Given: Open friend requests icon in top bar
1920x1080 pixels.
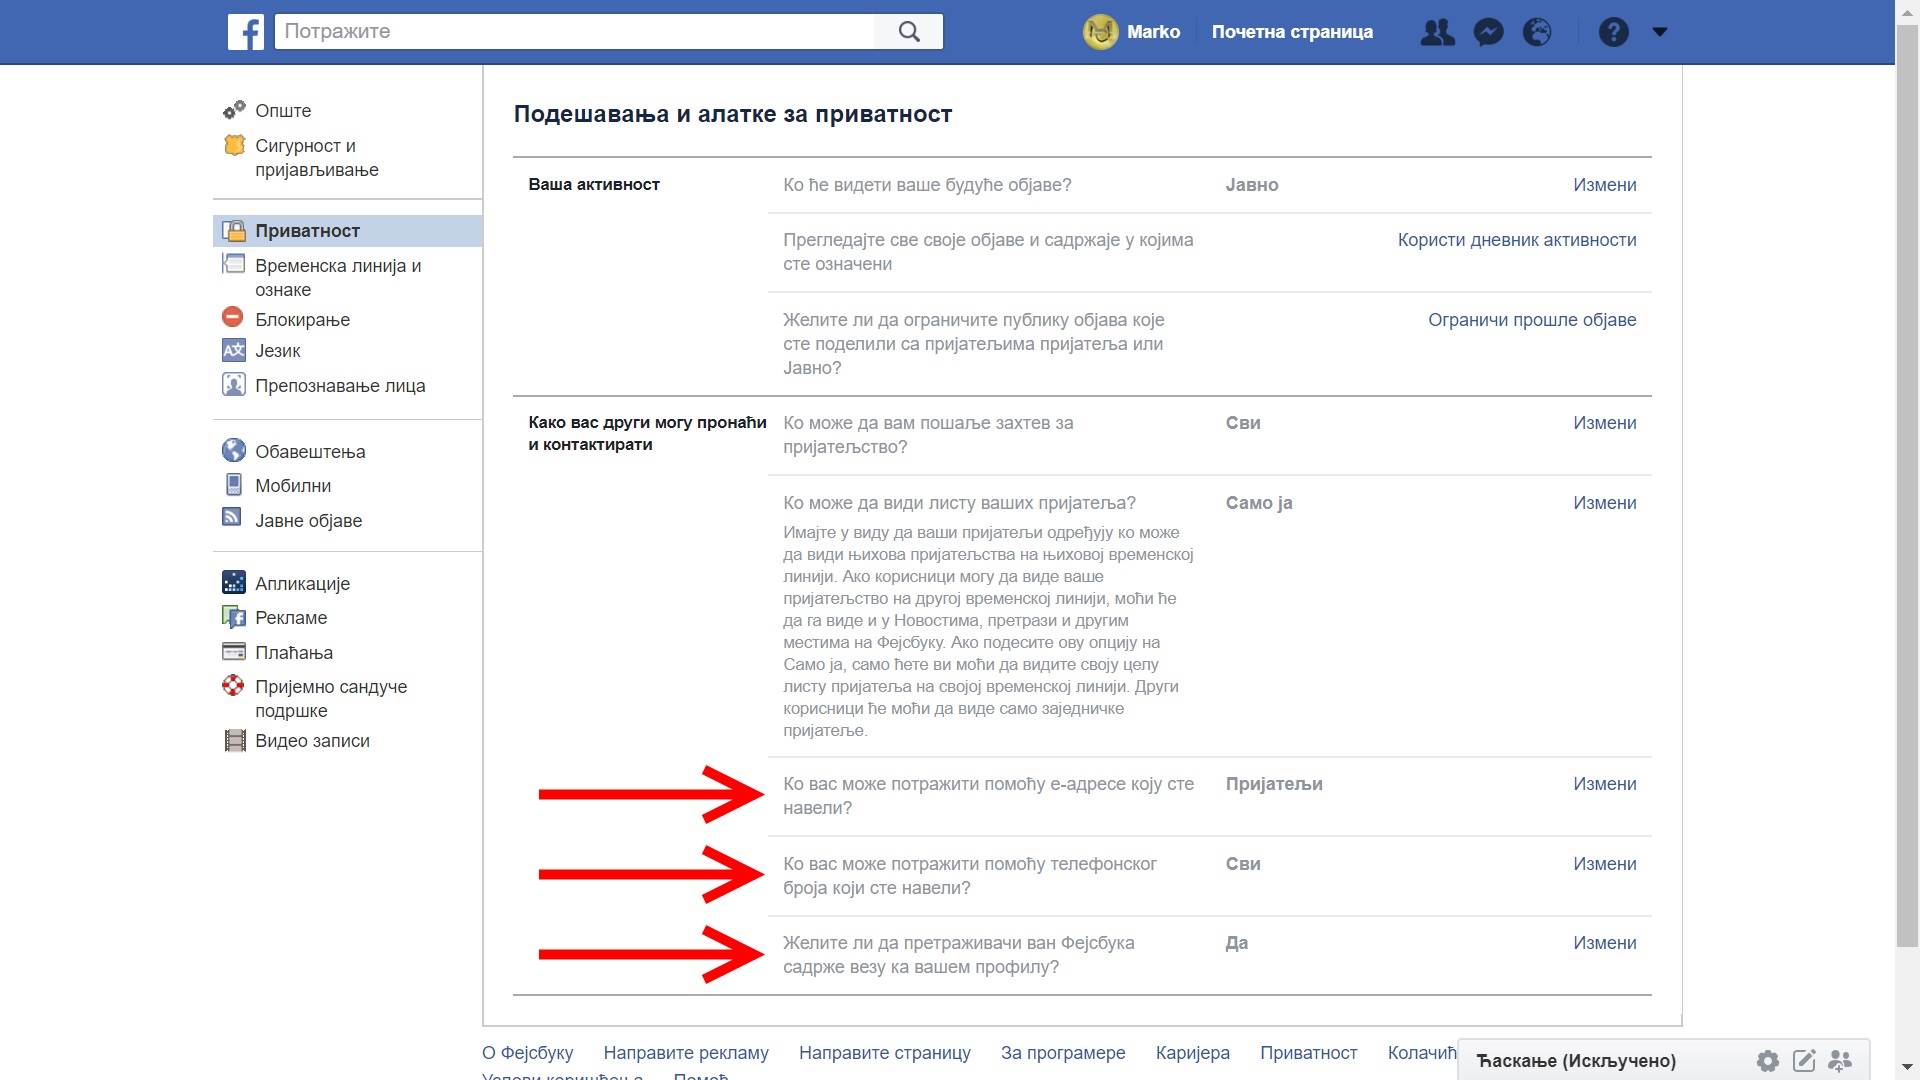Looking at the screenshot, I should click(1437, 32).
